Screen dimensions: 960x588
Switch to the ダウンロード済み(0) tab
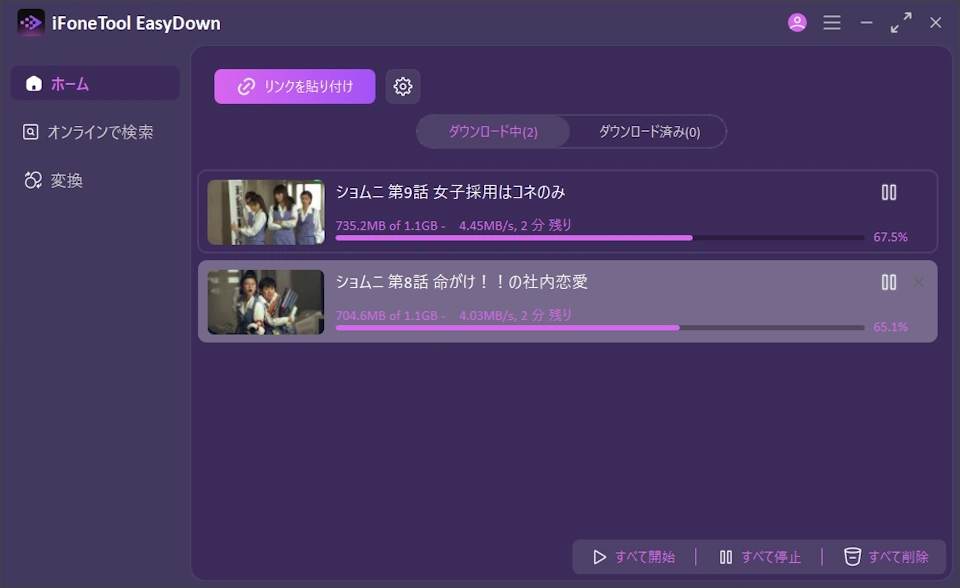(x=649, y=132)
